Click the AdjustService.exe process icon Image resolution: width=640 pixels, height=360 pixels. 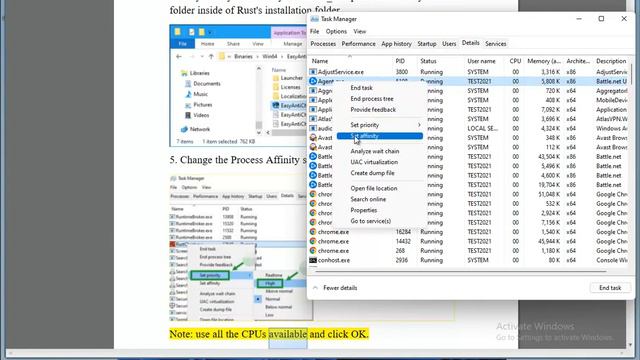313,72
